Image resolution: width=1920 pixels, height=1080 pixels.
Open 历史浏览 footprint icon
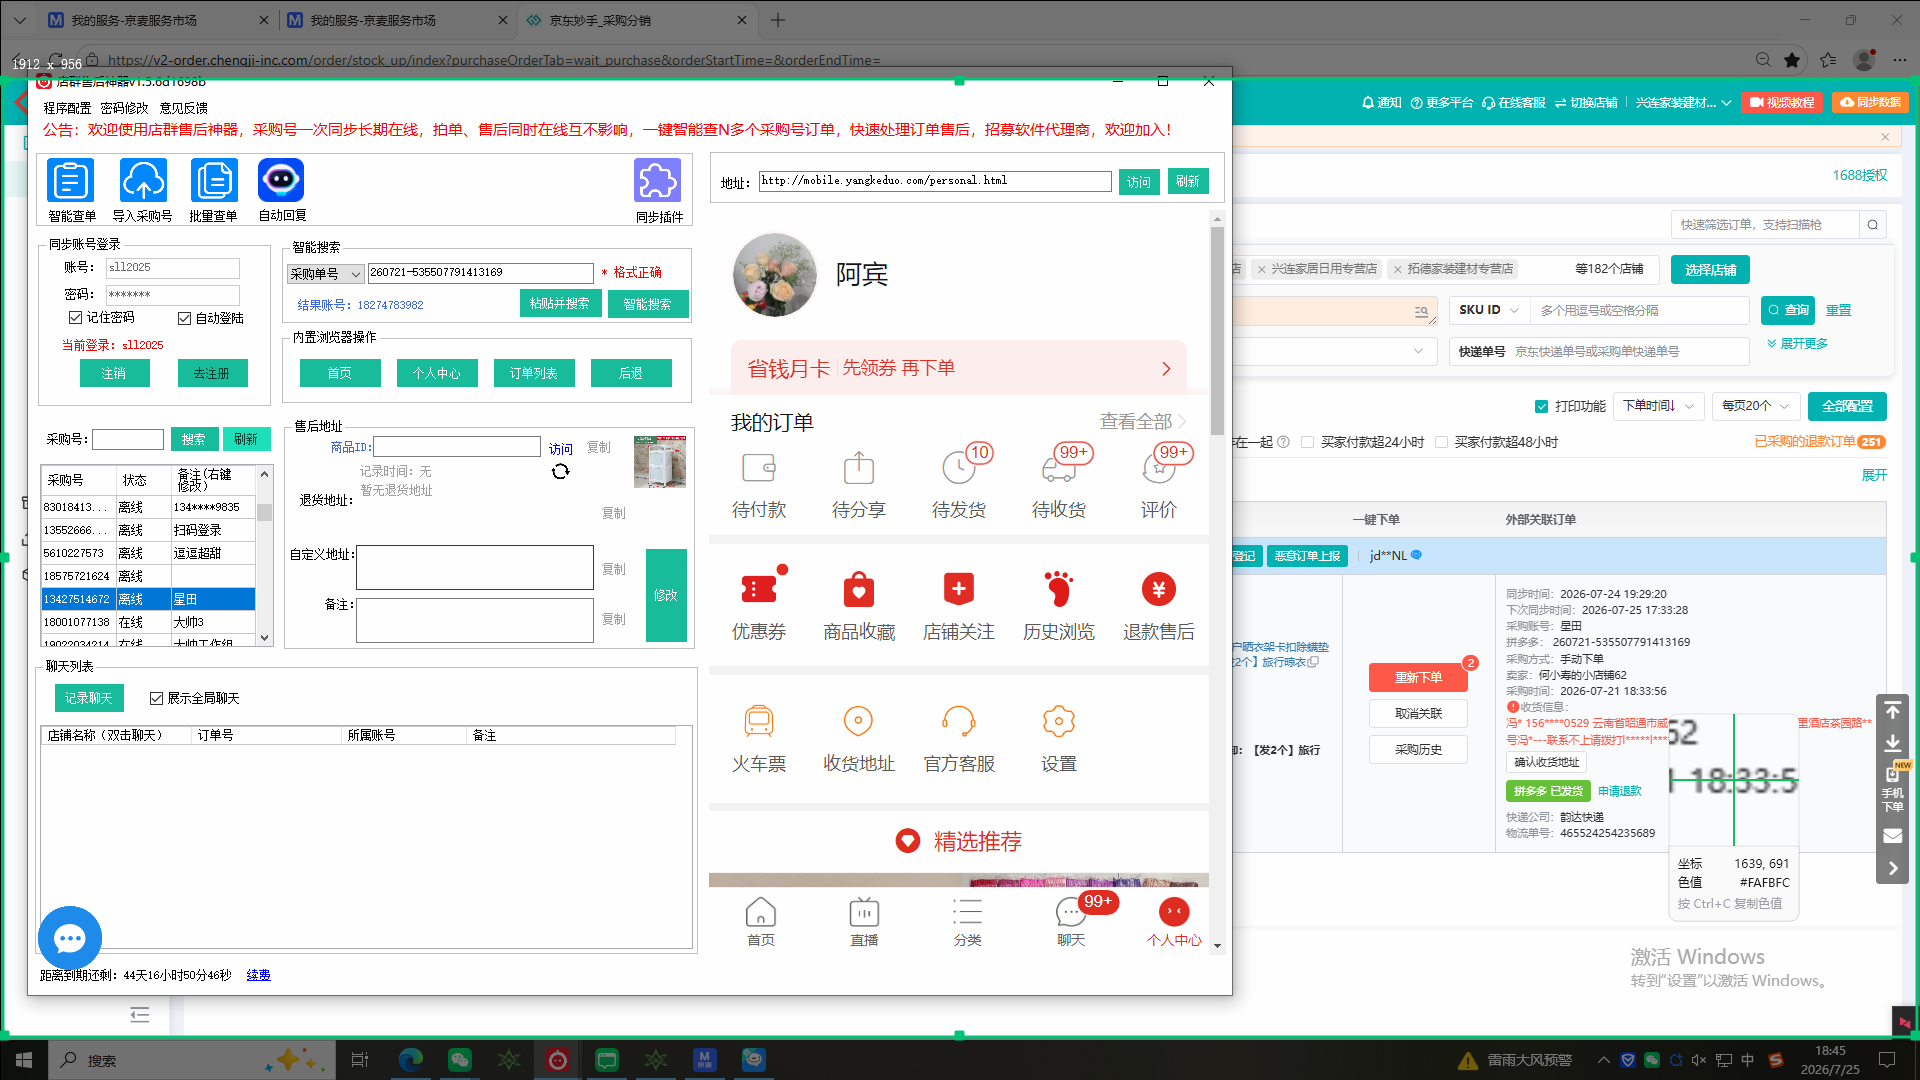(x=1059, y=589)
